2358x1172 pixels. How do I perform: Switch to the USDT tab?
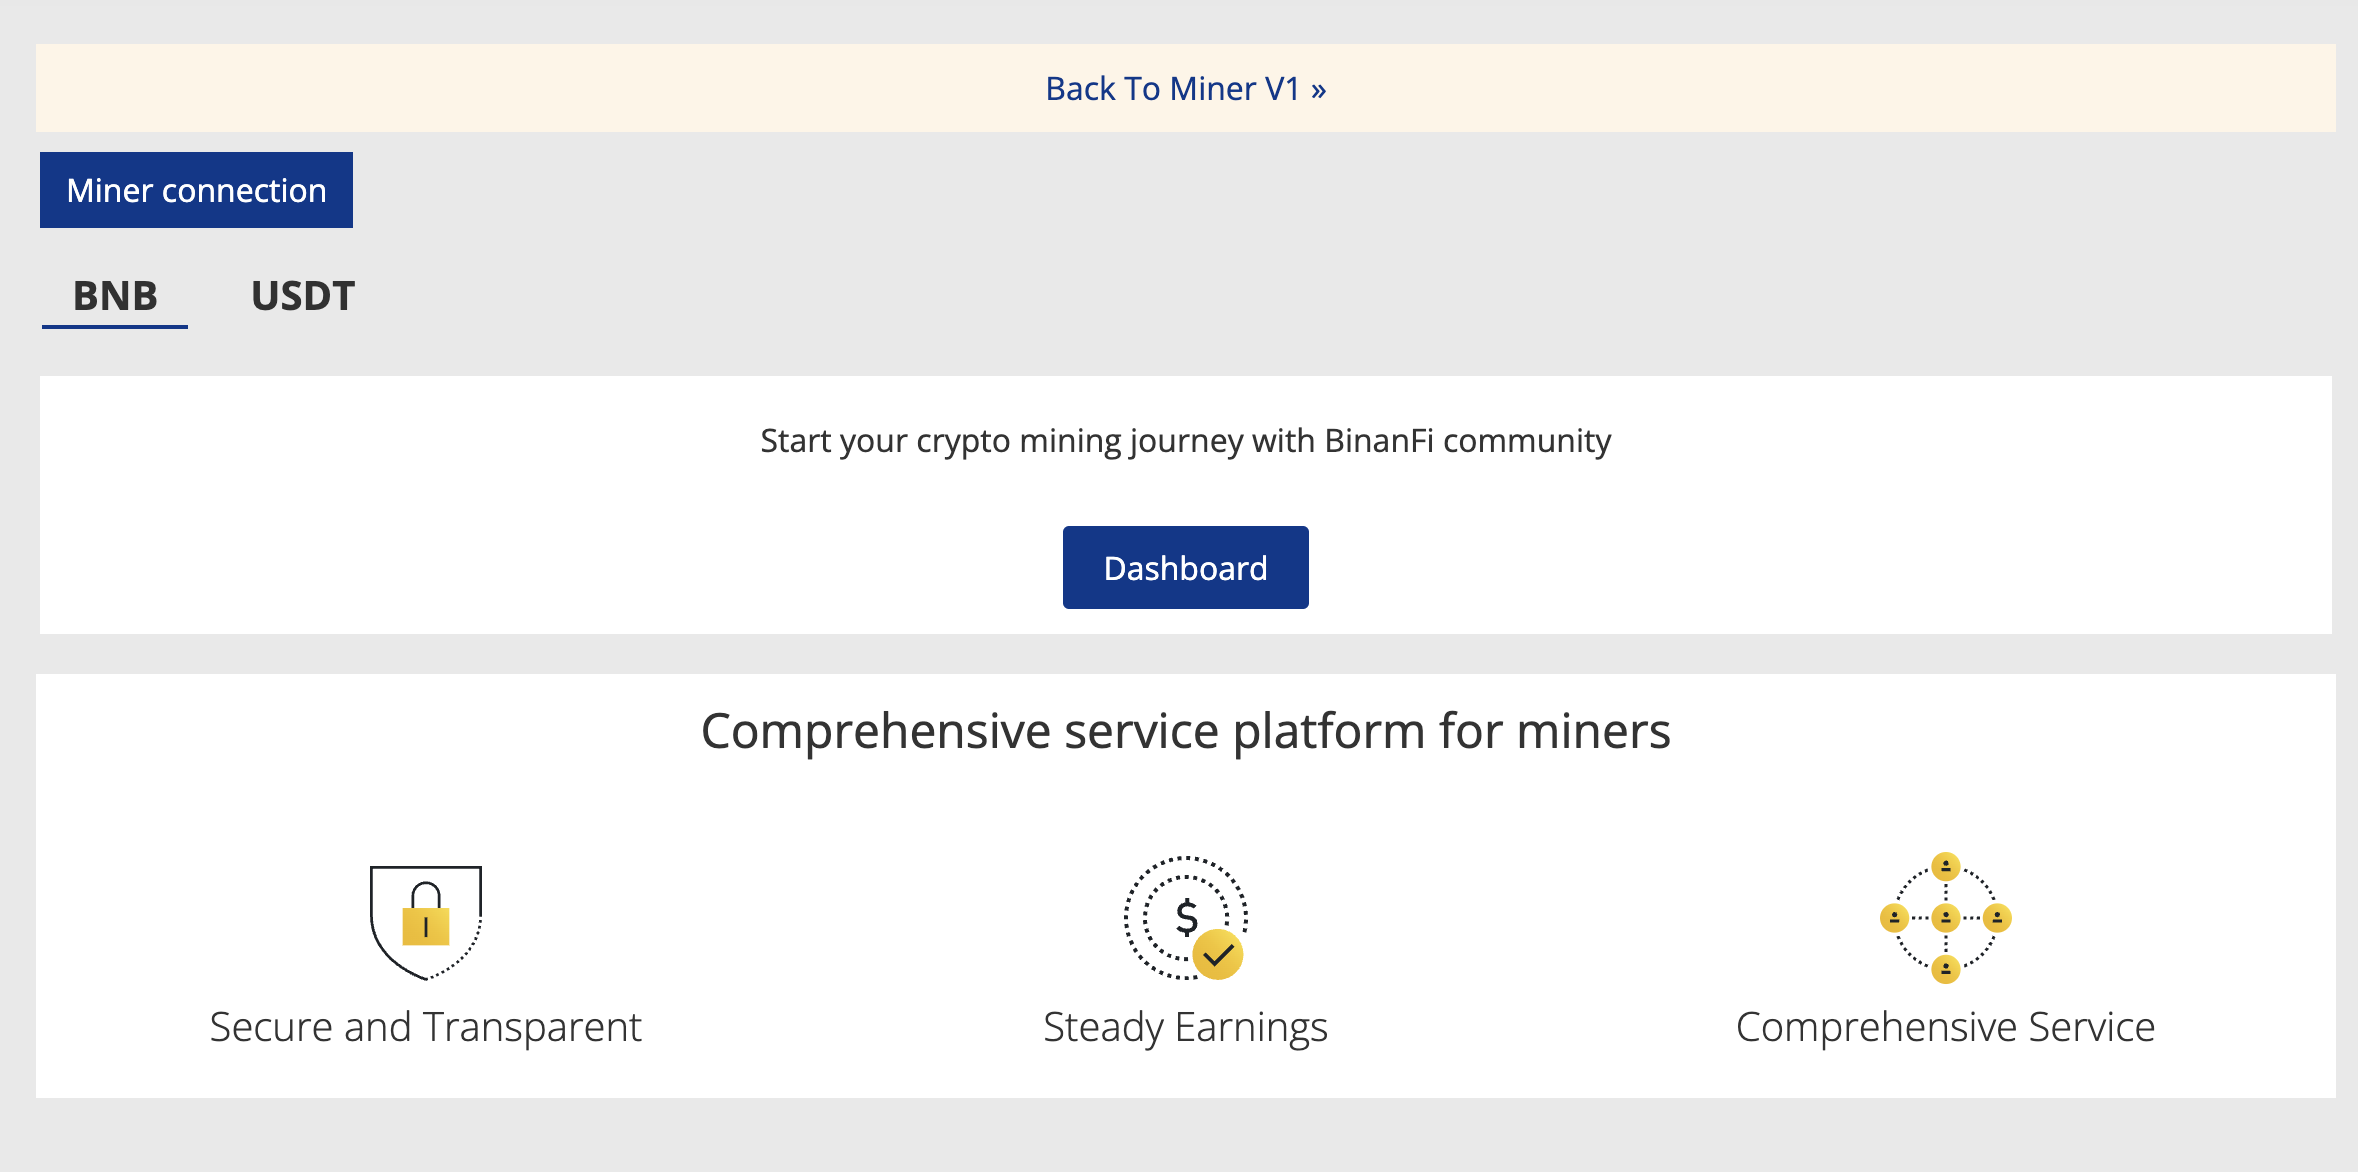(x=303, y=297)
